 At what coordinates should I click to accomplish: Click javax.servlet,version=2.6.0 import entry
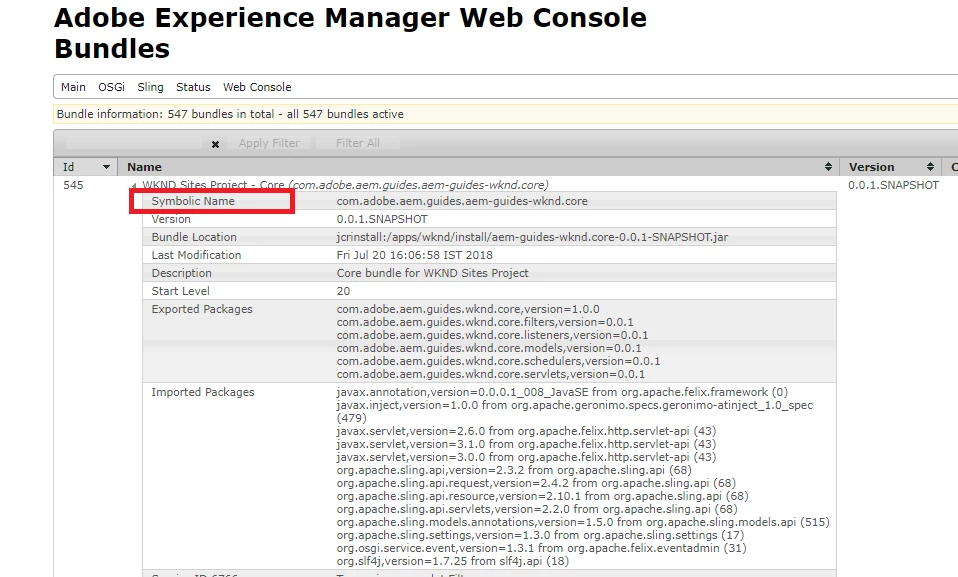pyautogui.click(x=526, y=431)
